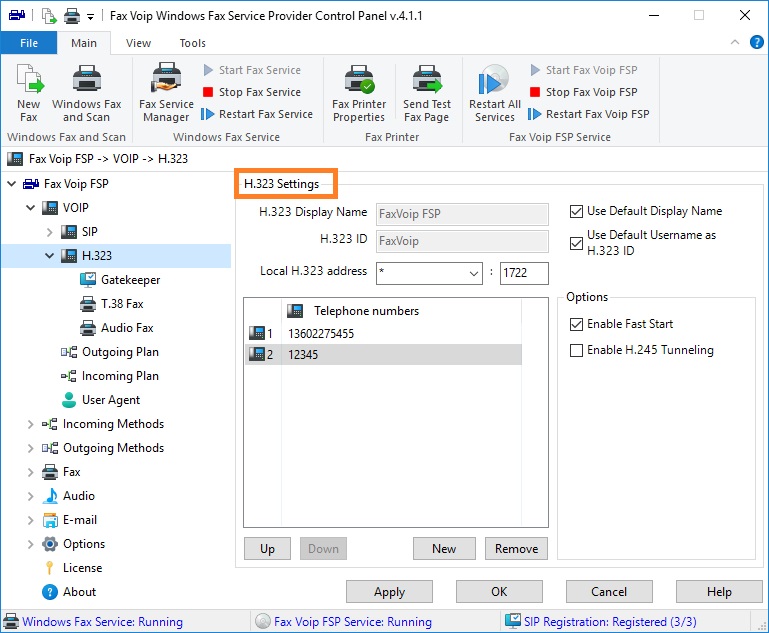The width and height of the screenshot is (769, 633).
Task: Click the Cancel button
Action: click(609, 592)
